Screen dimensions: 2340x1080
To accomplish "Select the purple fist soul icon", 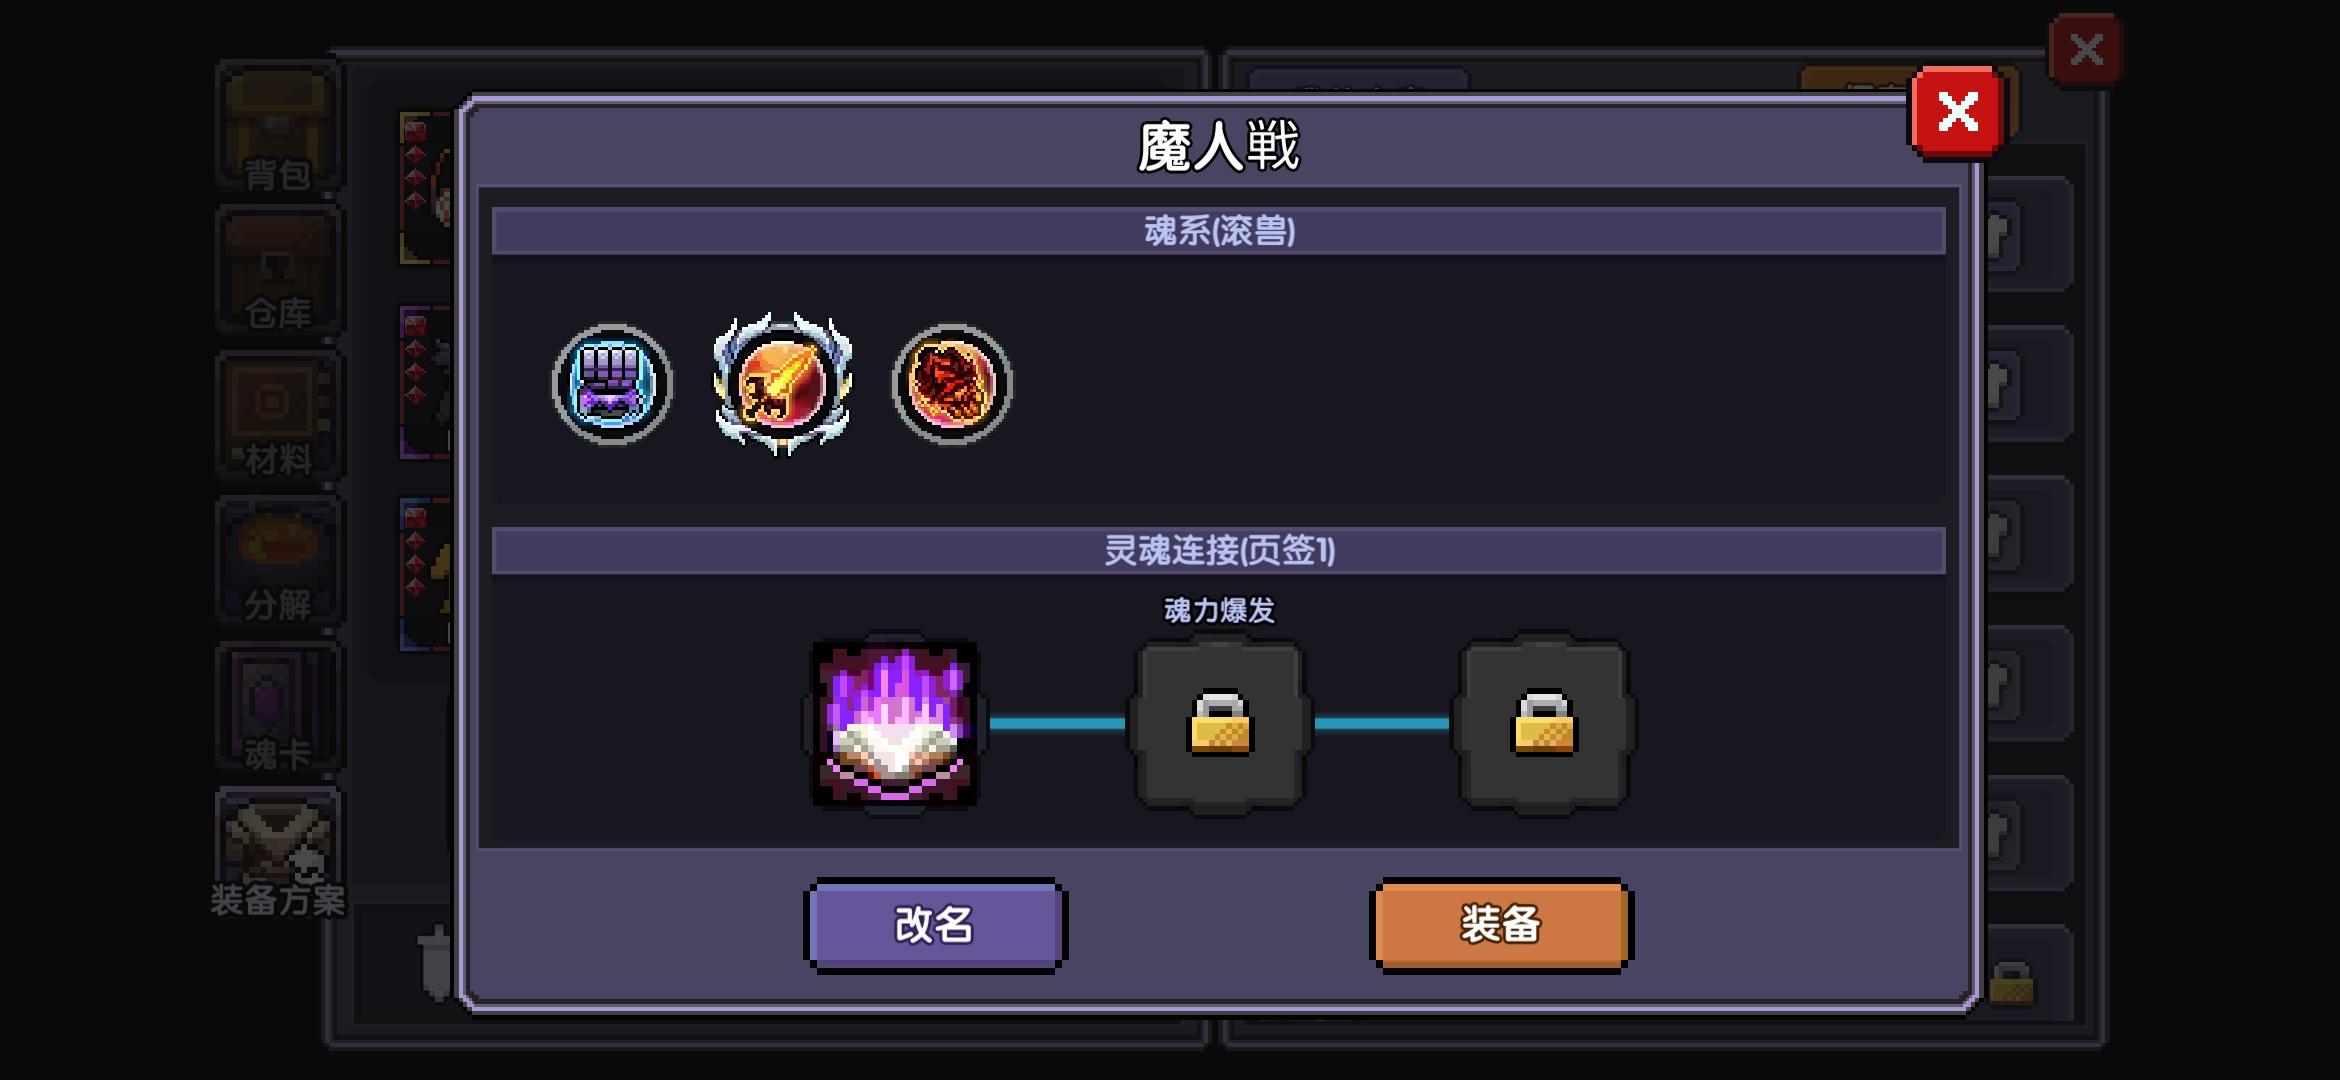I will [612, 384].
